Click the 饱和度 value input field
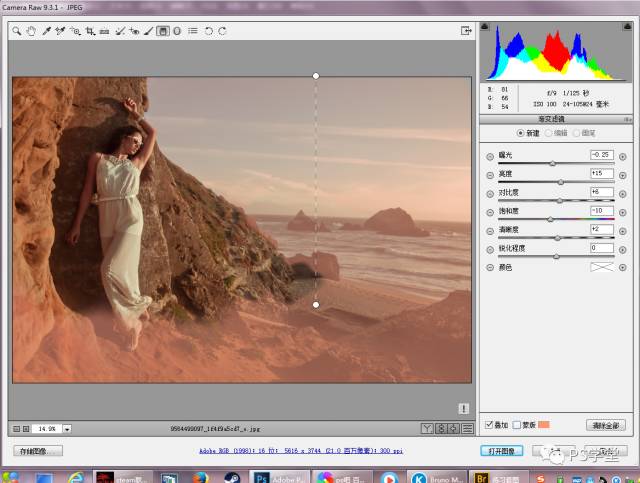The image size is (640, 483). coord(601,211)
